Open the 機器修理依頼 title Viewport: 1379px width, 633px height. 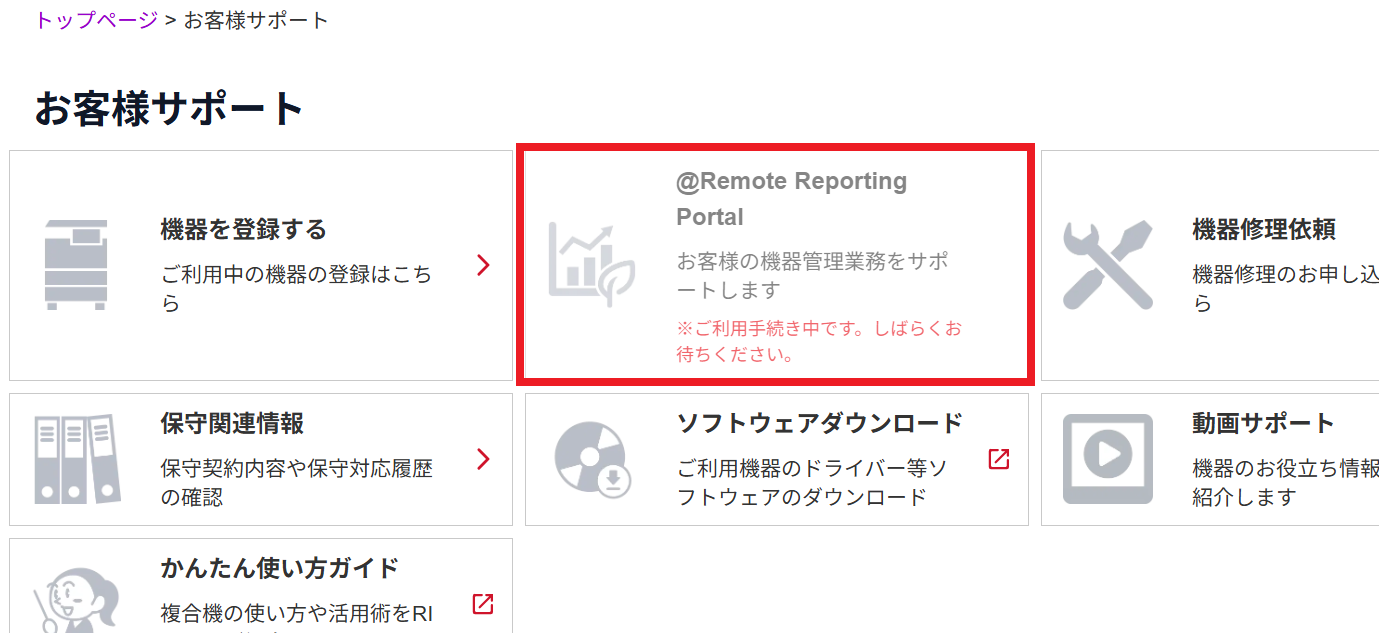pos(1264,230)
